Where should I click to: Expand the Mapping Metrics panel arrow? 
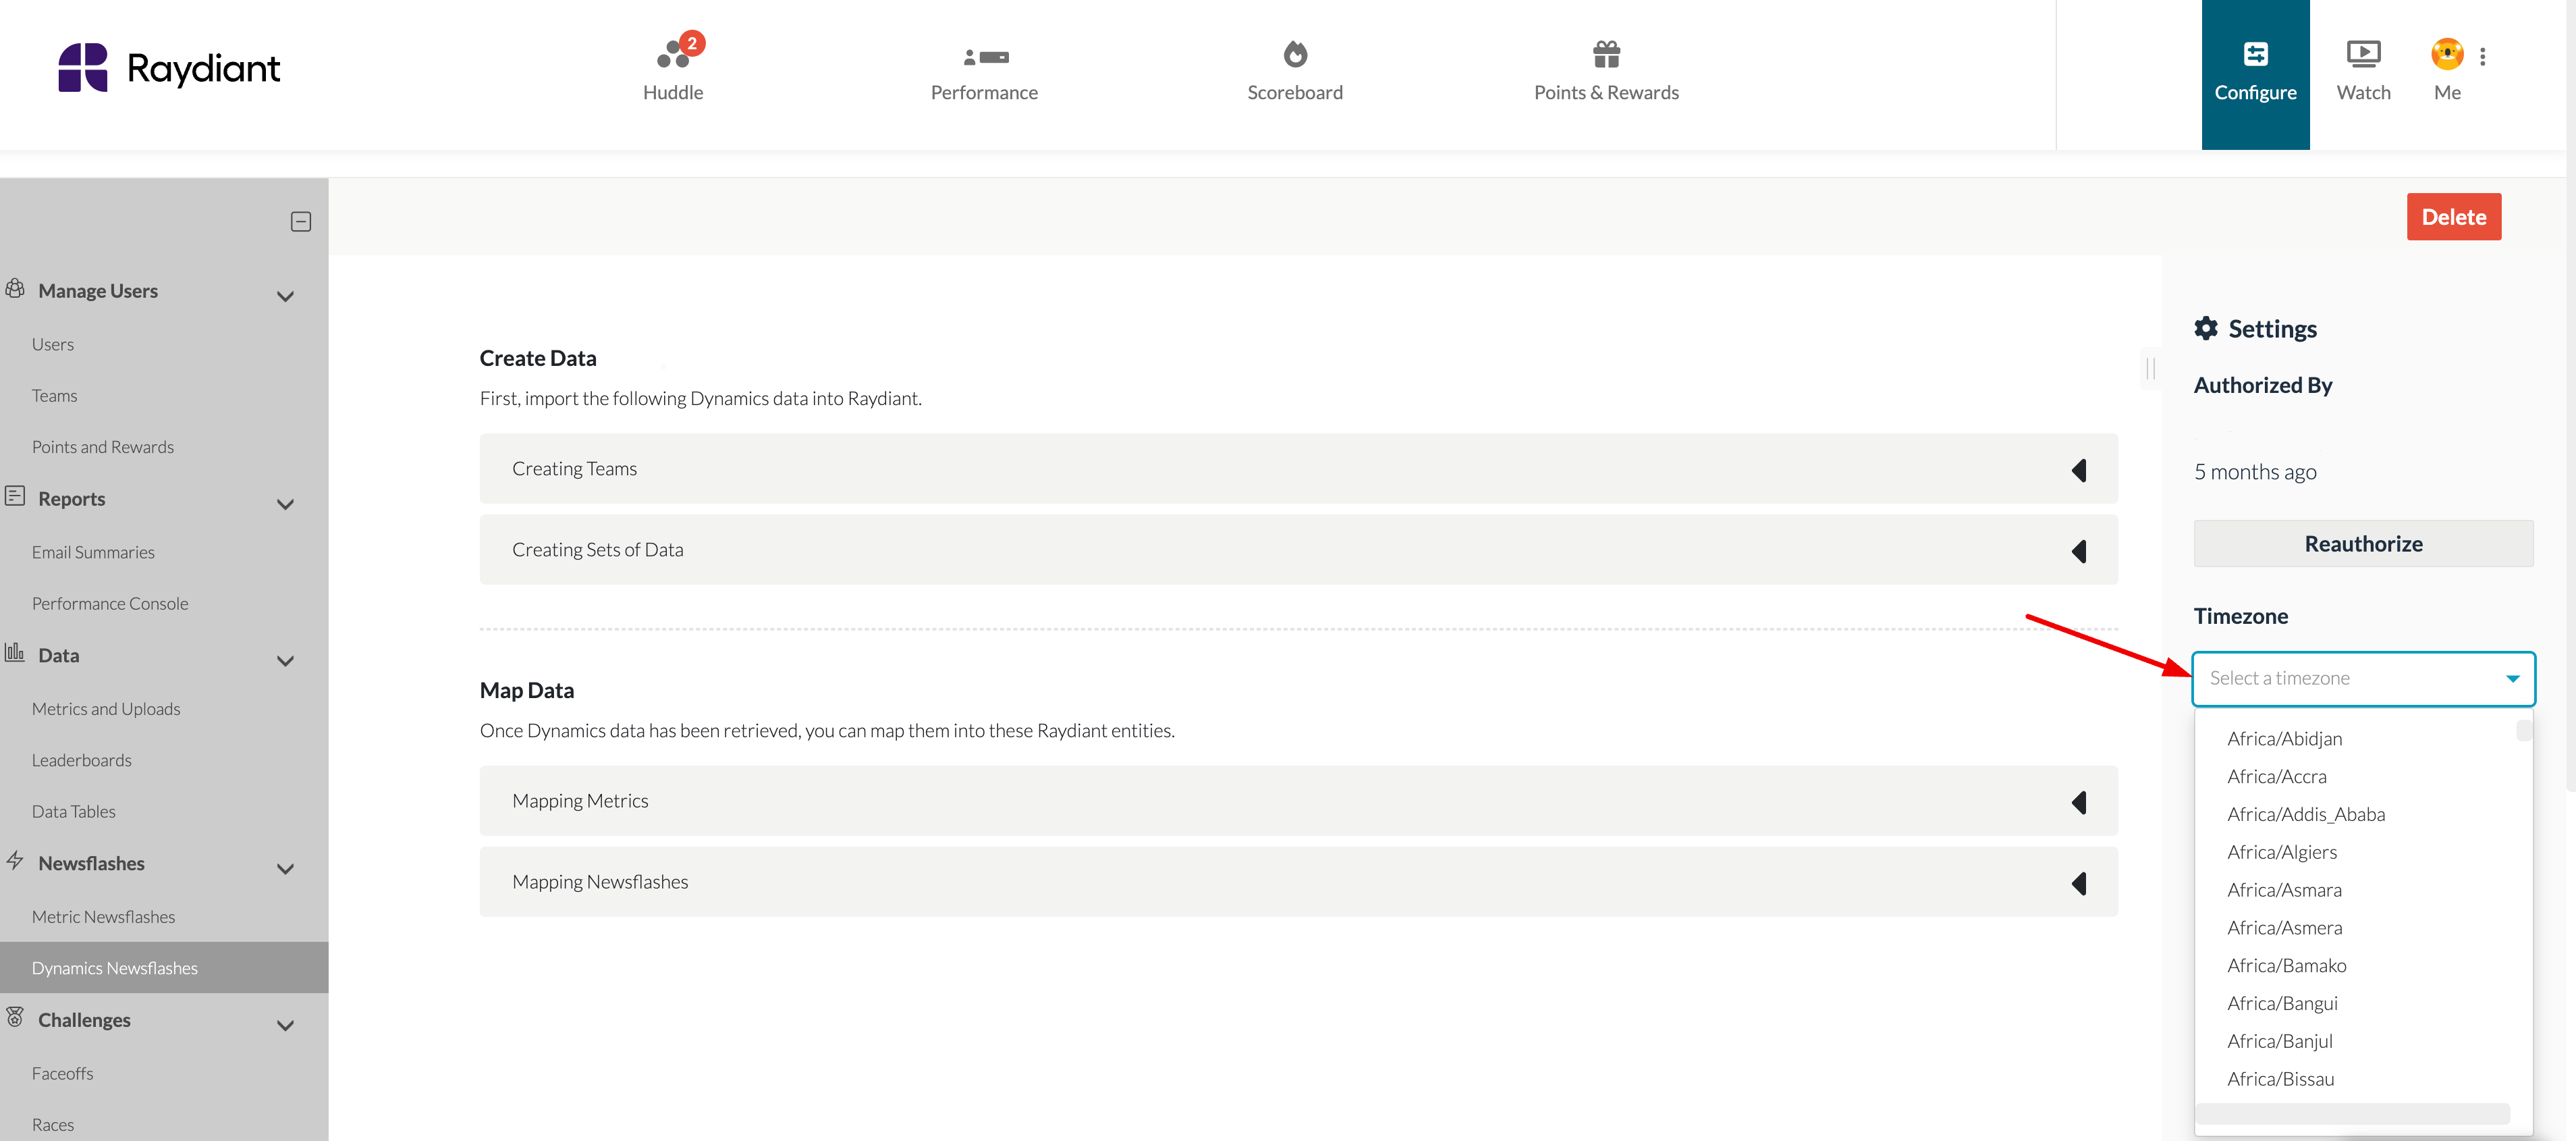[2080, 802]
